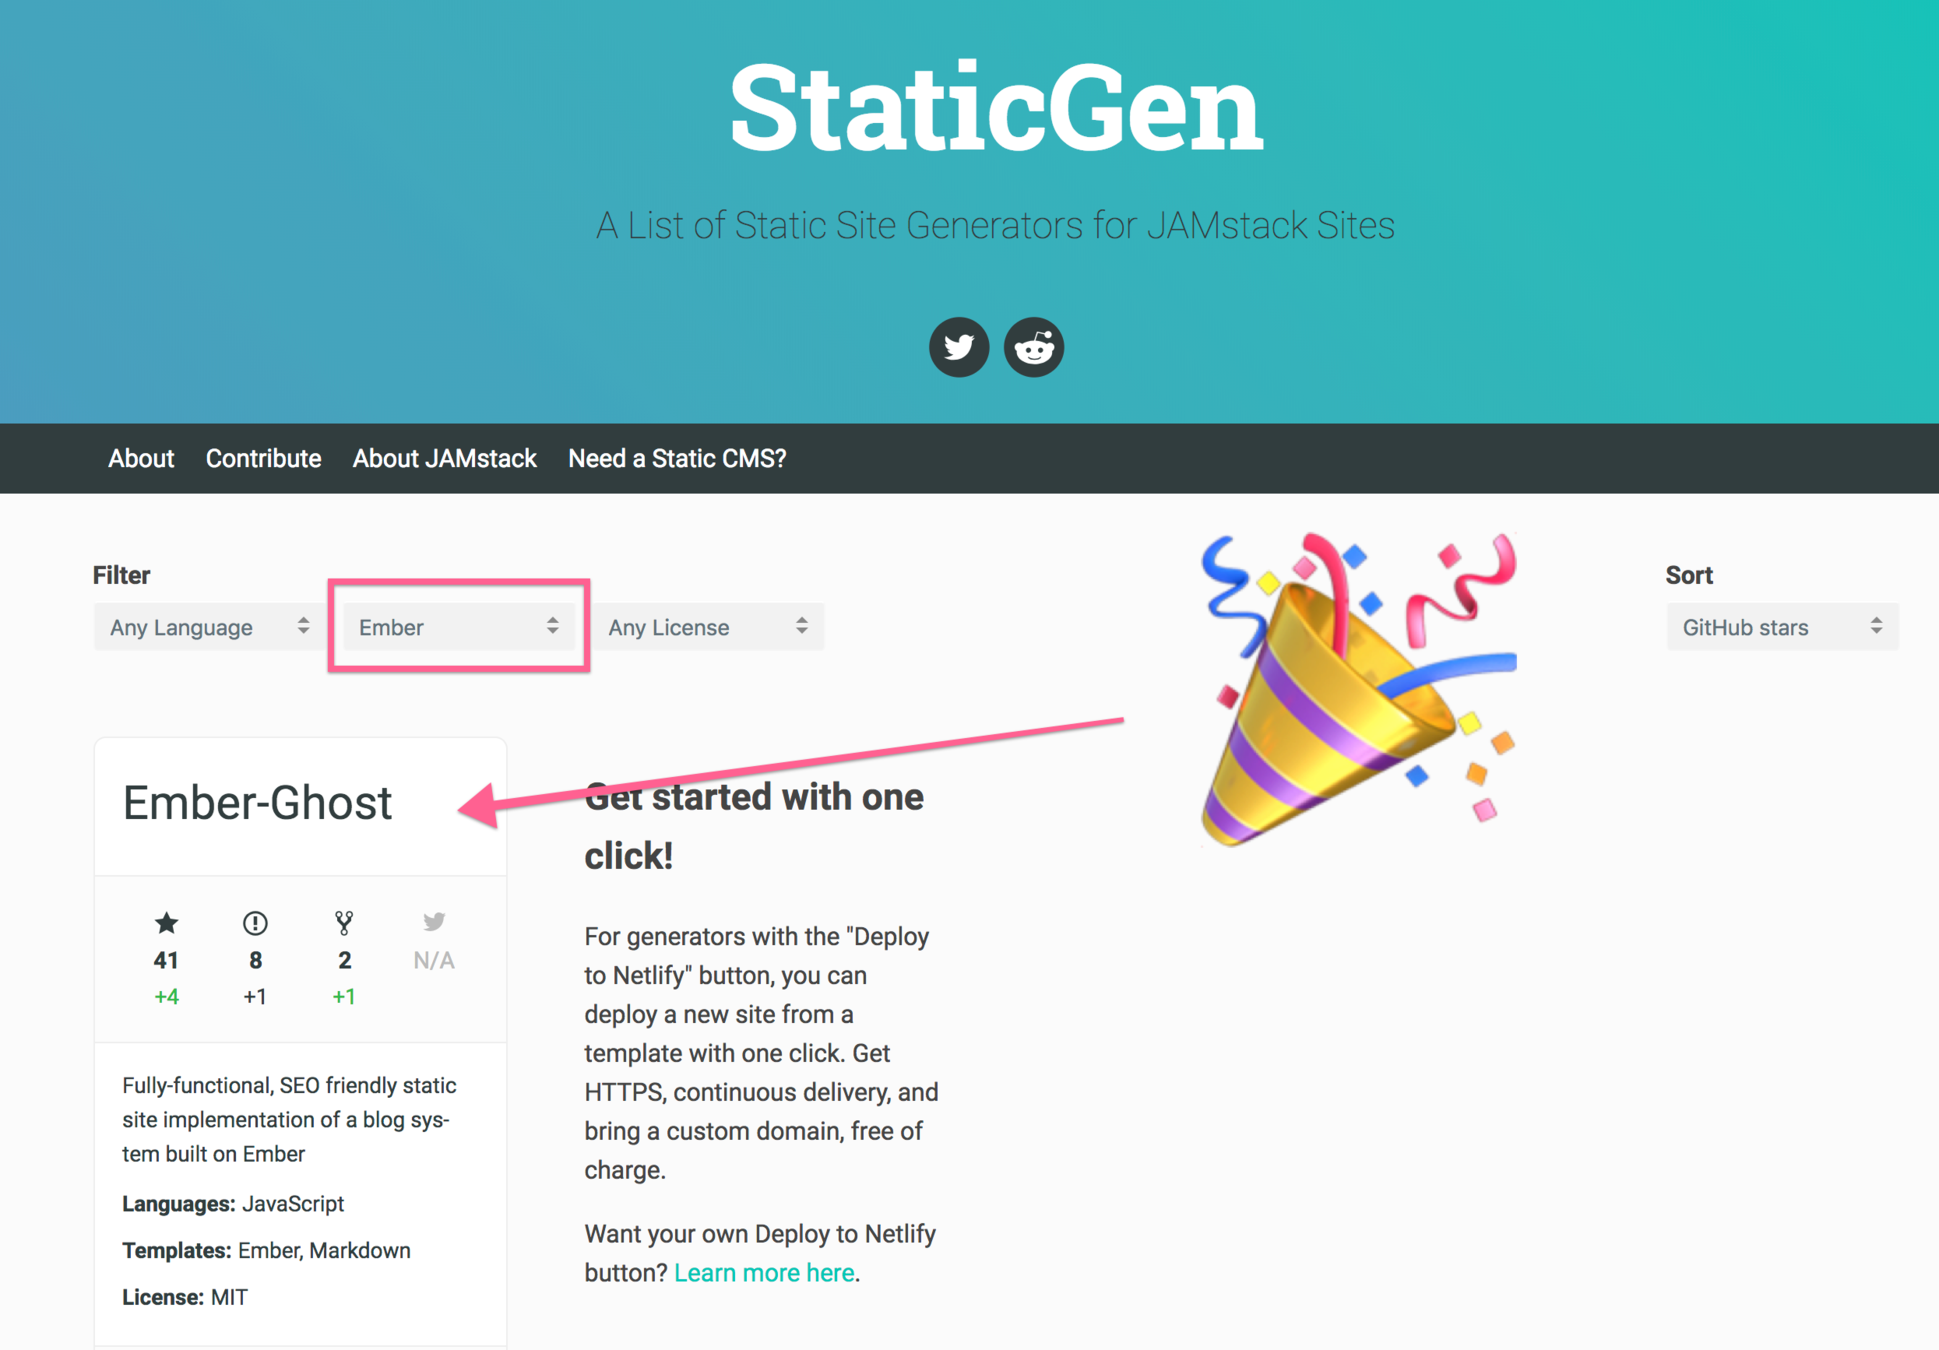This screenshot has height=1350, width=1939.
Task: Click the 41 stars count
Action: click(166, 961)
